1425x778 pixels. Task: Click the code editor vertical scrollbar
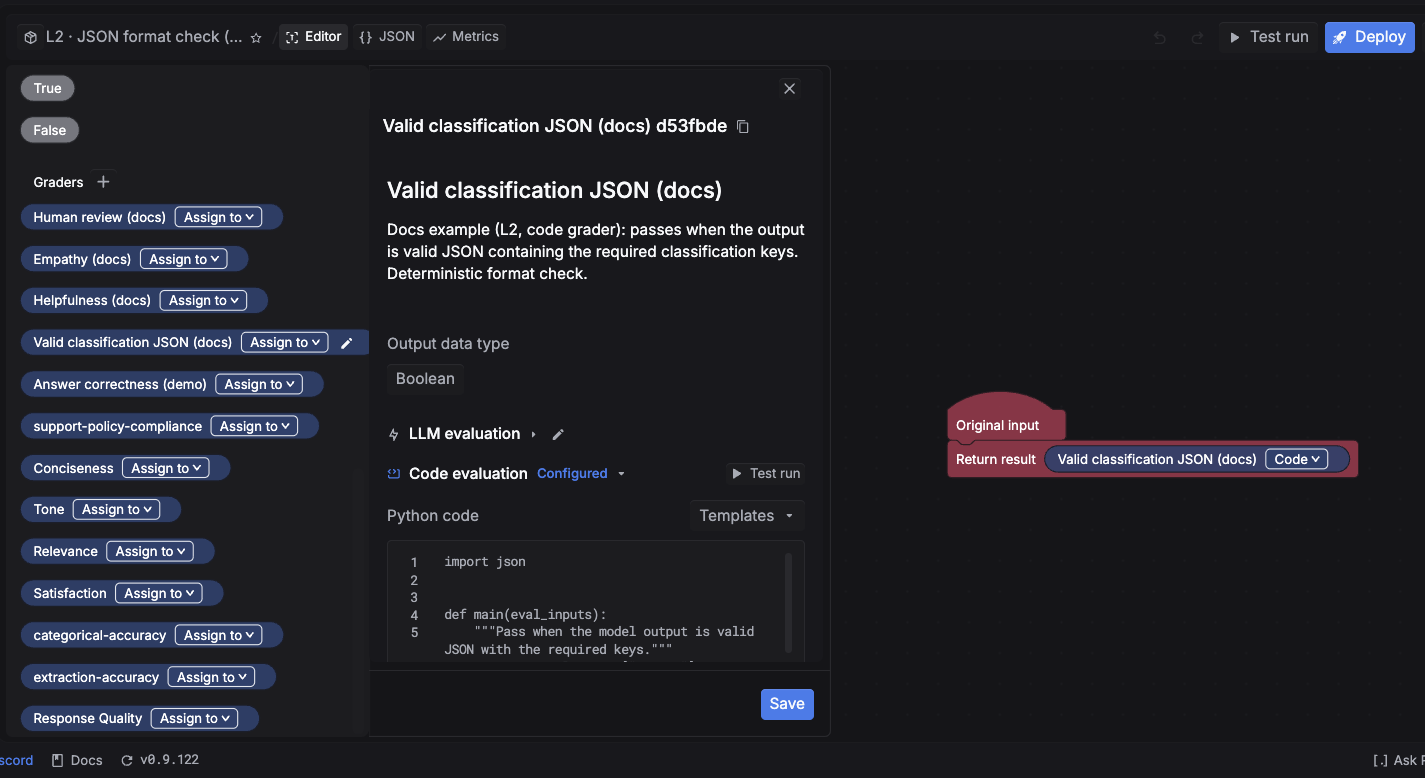click(788, 603)
